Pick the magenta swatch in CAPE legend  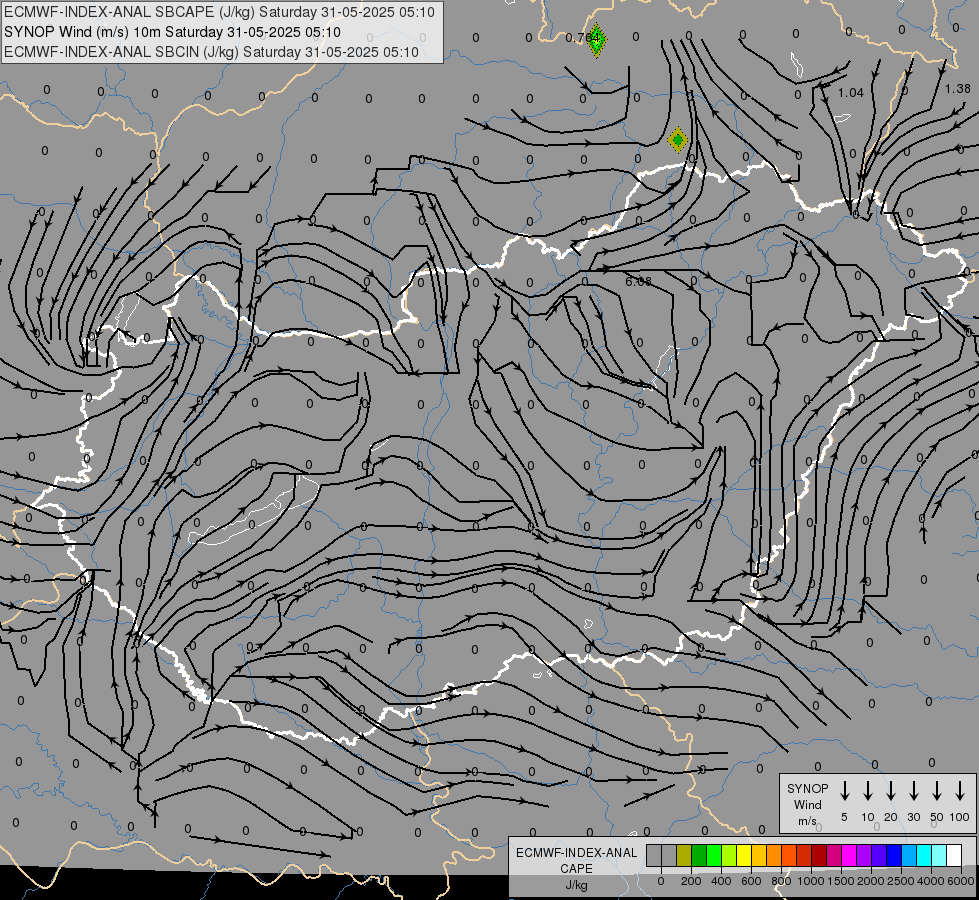(849, 856)
